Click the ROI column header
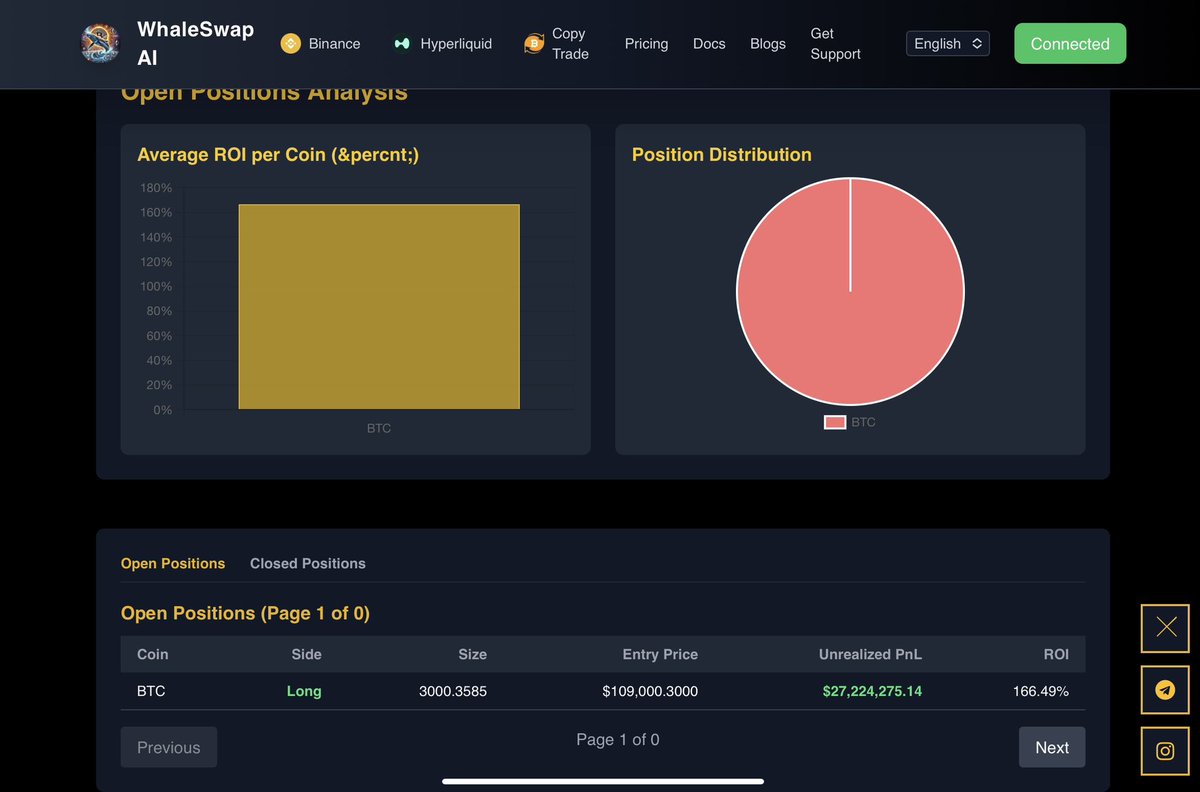Image resolution: width=1200 pixels, height=792 pixels. [1056, 654]
